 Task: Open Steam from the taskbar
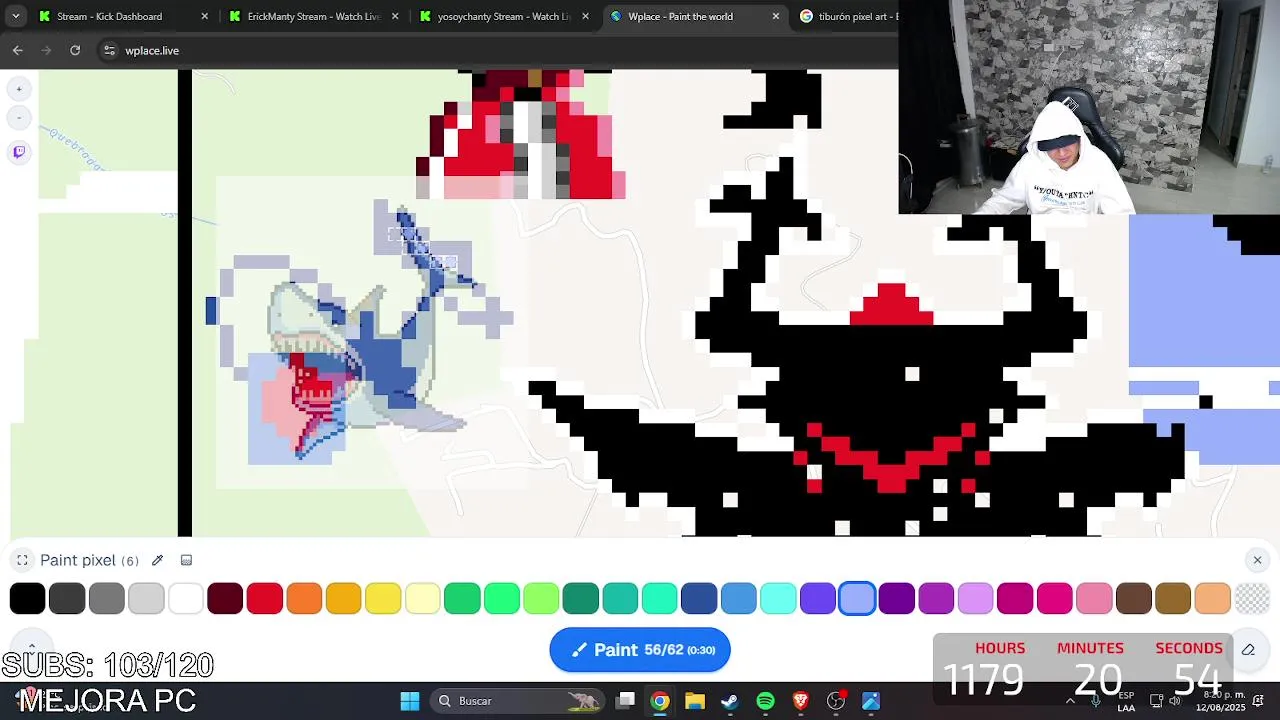730,701
